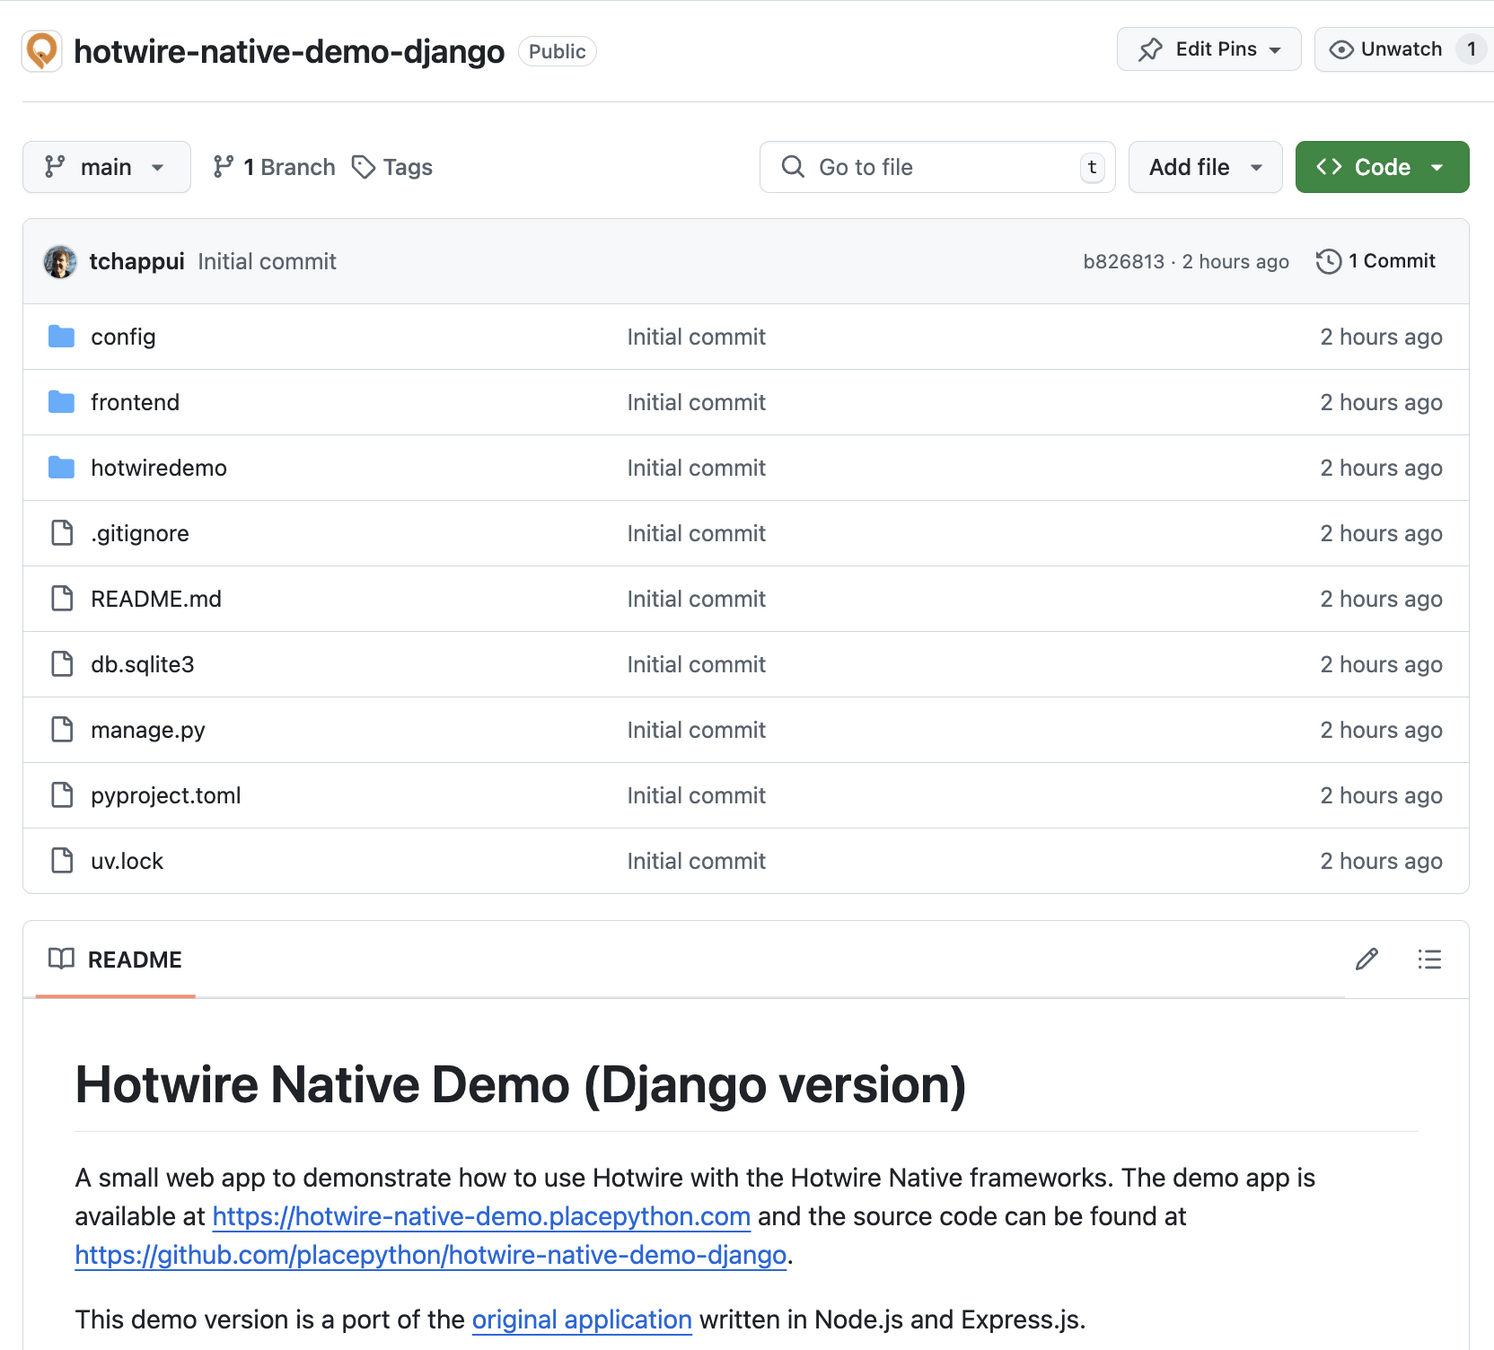Click the commit history clock icon
This screenshot has width=1494, height=1350.
click(1328, 262)
